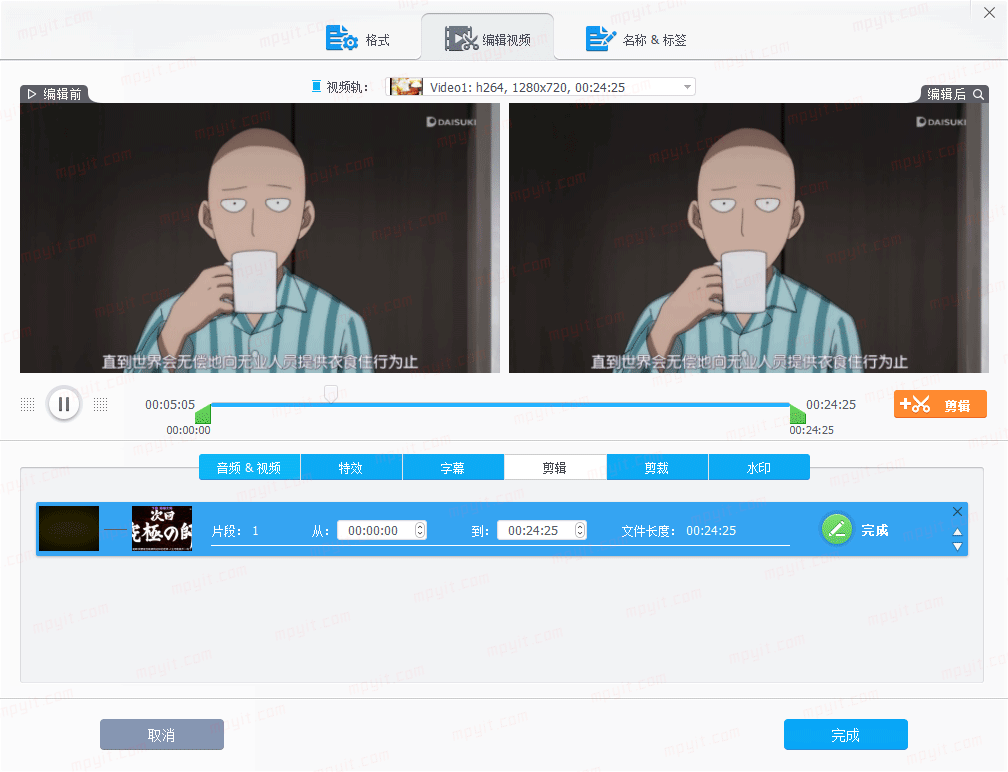Click the playhead slider on timeline
The image size is (1008, 772).
tap(330, 393)
